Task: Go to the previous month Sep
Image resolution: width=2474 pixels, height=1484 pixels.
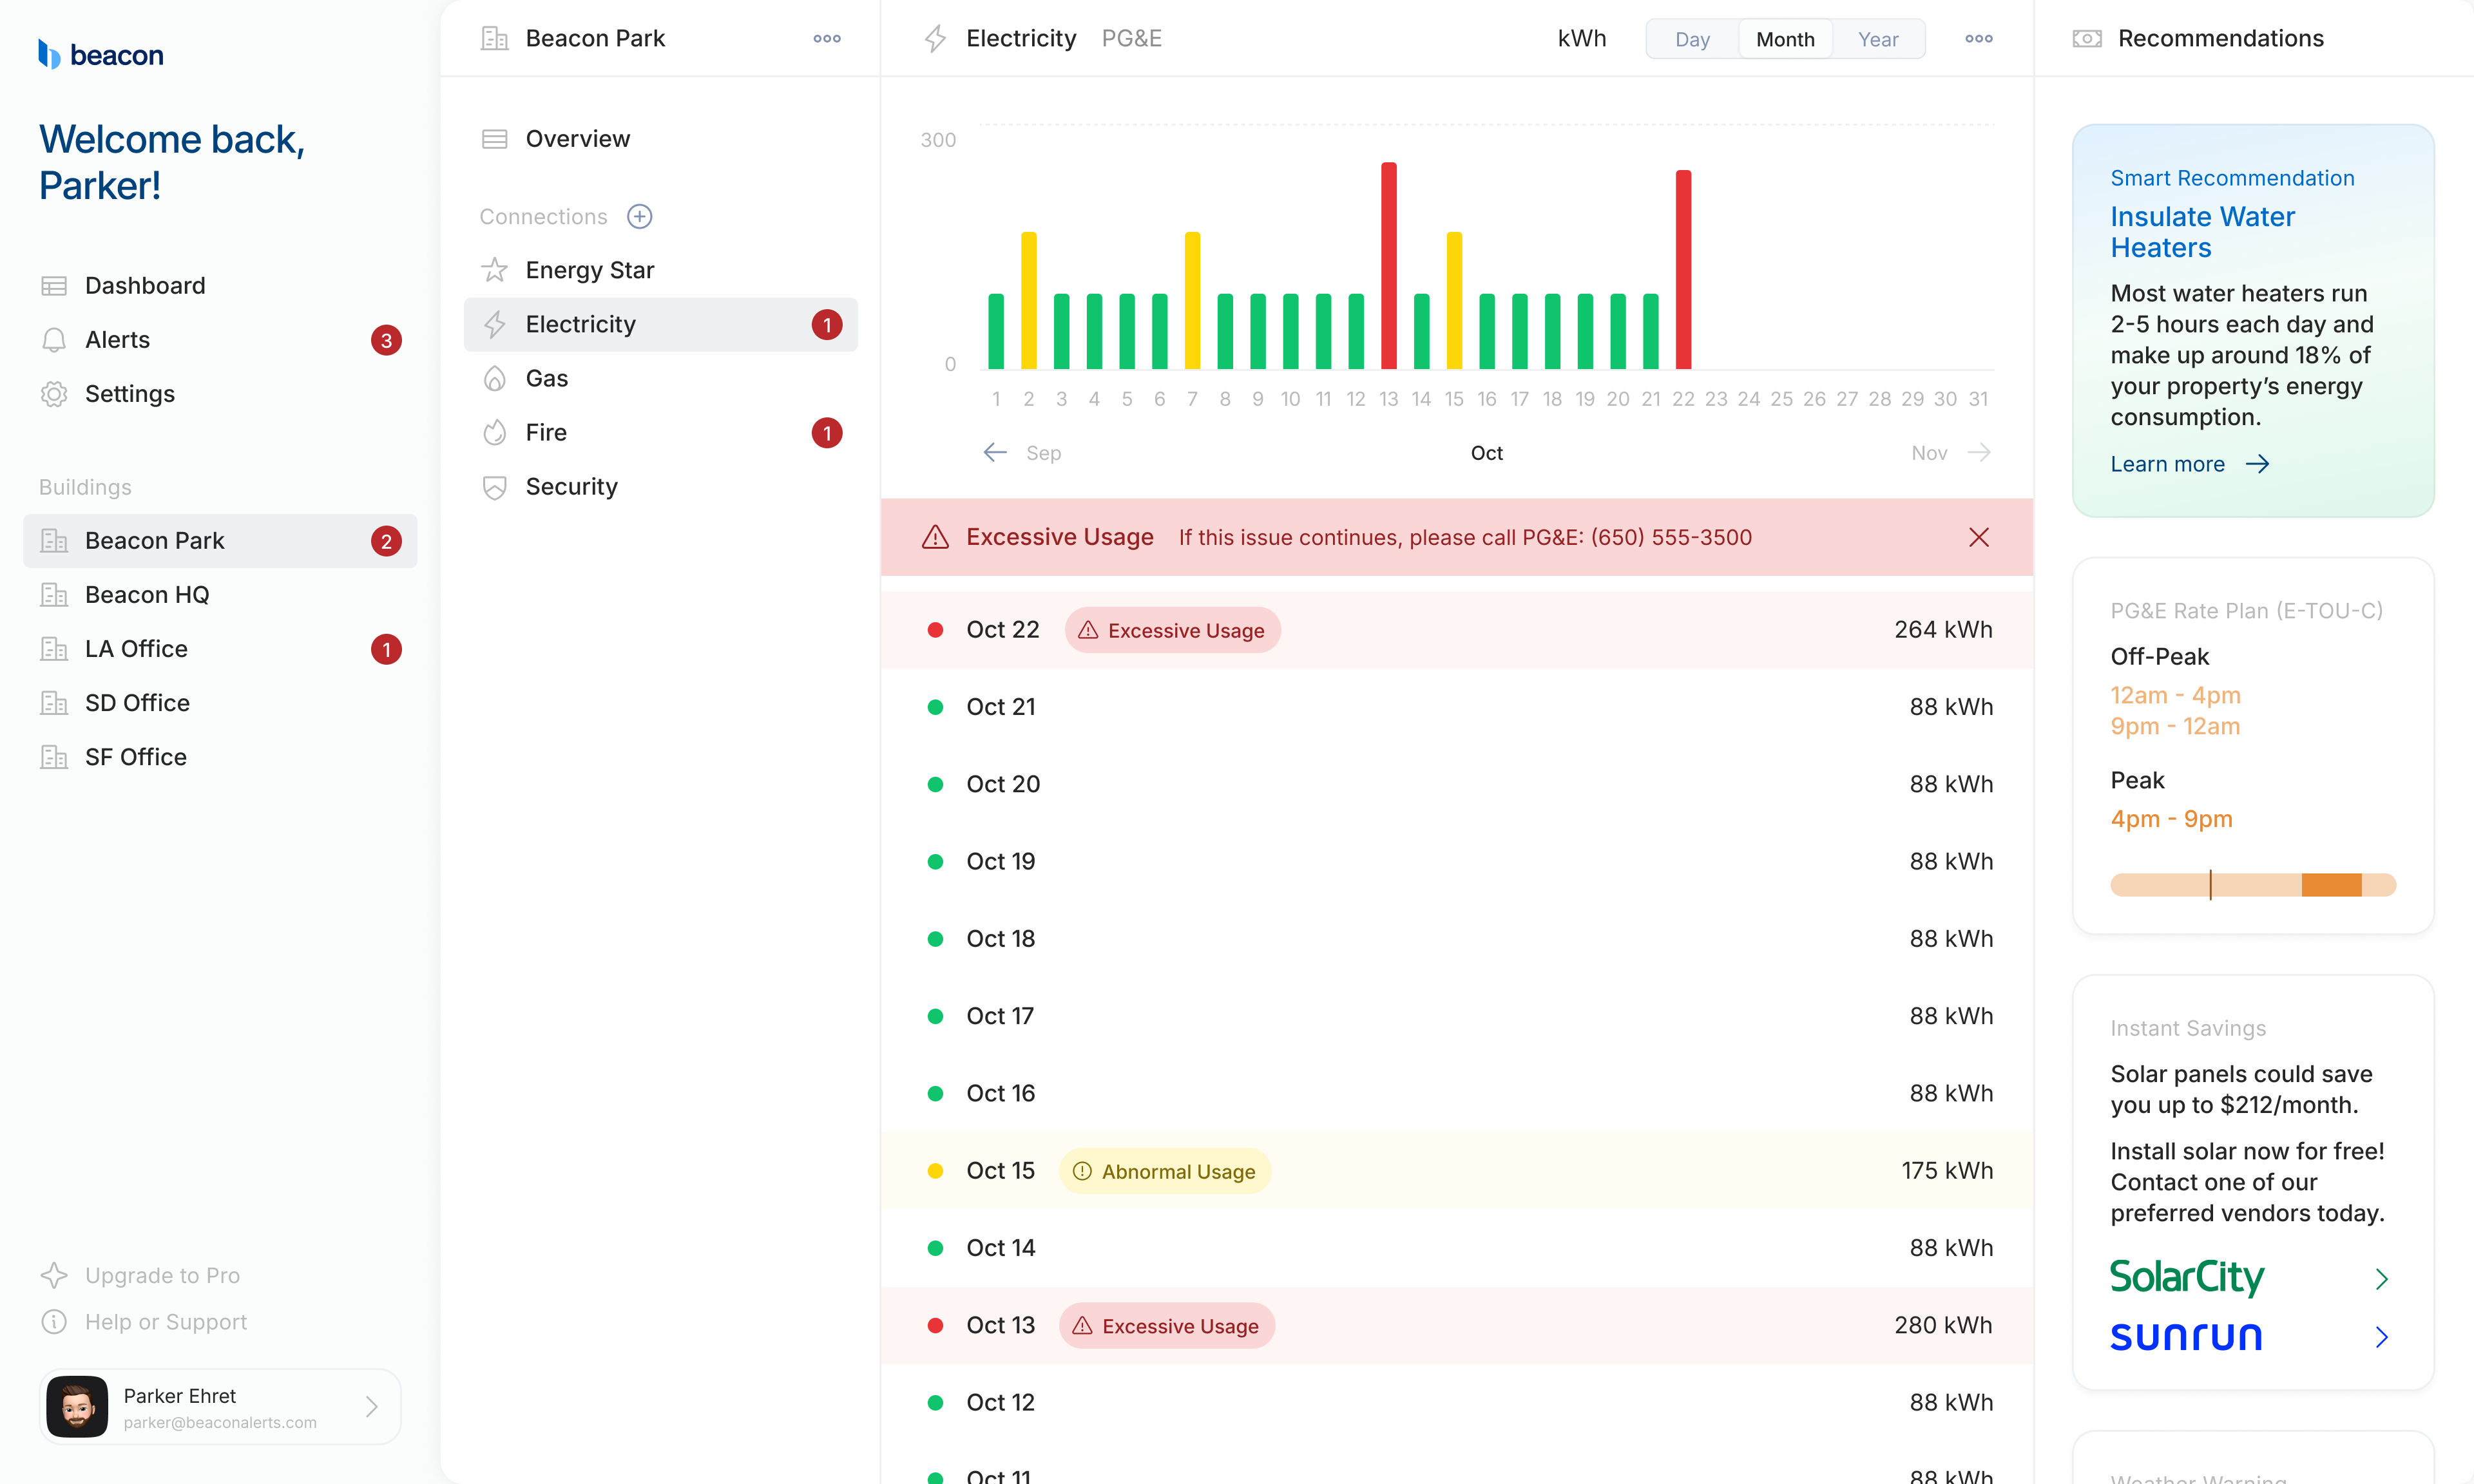Action: (x=1022, y=453)
